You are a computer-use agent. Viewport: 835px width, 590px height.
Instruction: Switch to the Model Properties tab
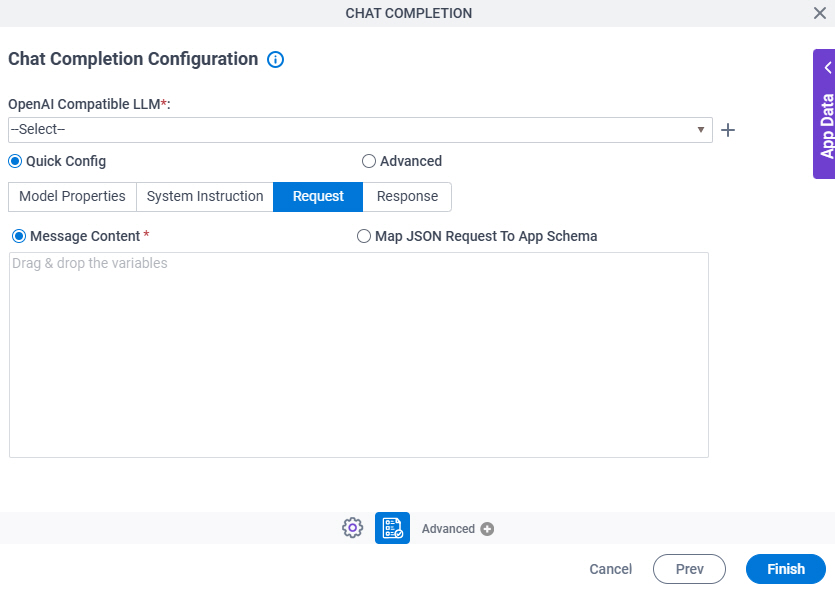pos(72,196)
